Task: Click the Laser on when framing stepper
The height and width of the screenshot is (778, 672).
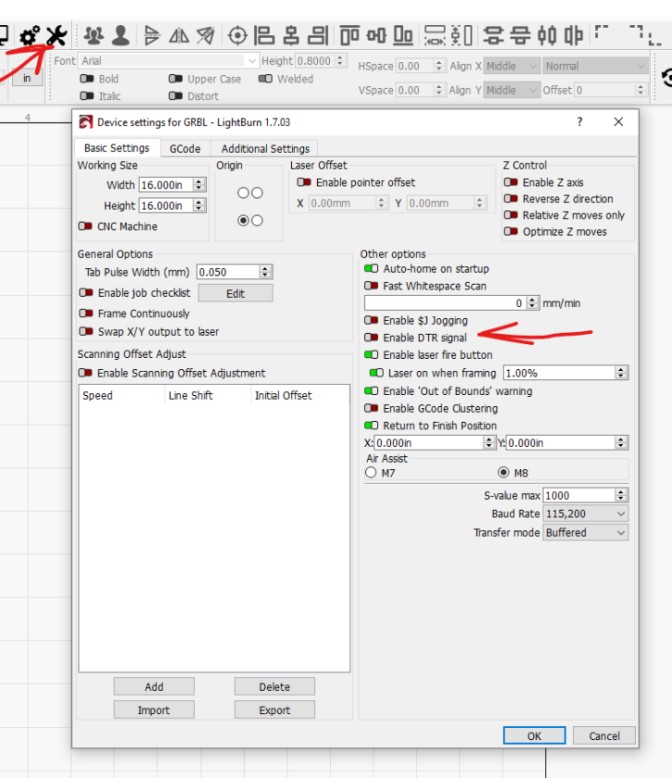Action: point(621,373)
